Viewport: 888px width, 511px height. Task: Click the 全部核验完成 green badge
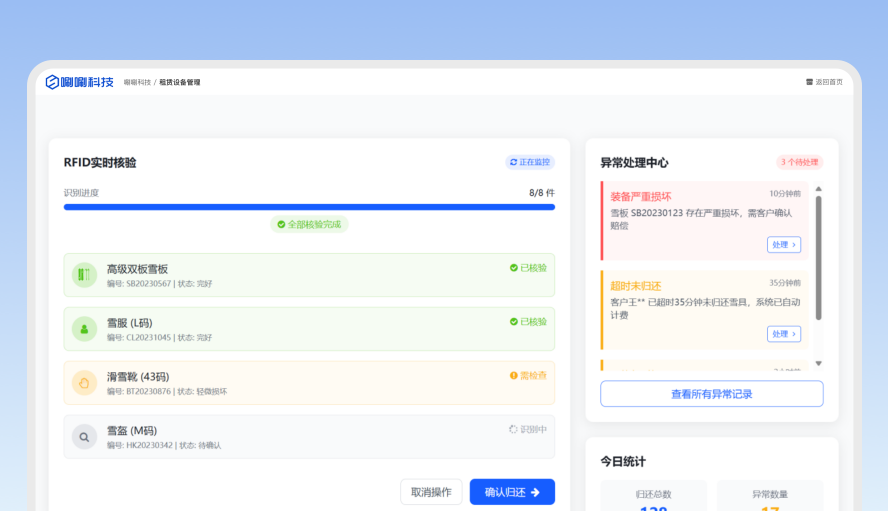[x=309, y=225]
